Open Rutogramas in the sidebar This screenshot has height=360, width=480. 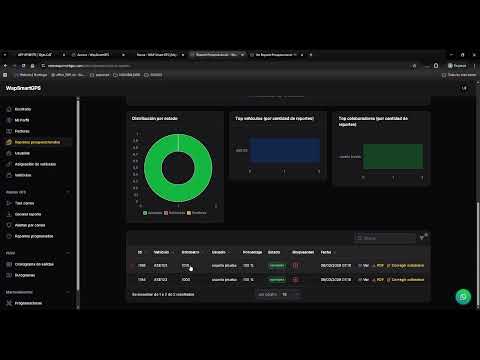(25, 275)
